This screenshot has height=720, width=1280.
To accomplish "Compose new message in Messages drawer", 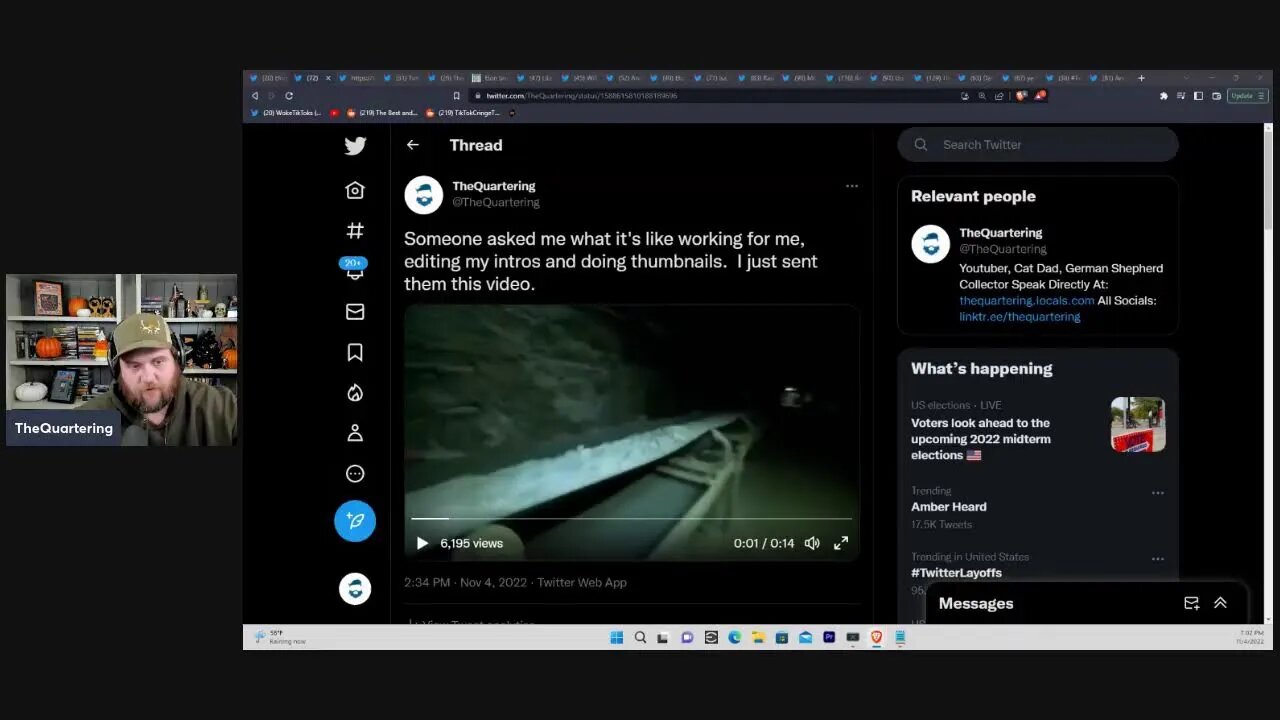I will tap(1191, 603).
